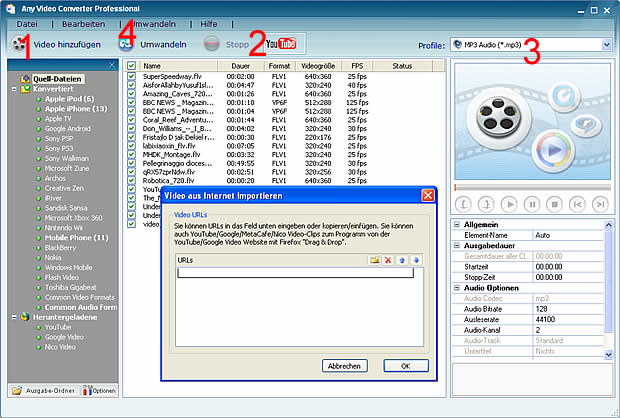Screen dimensions: 620x418
Task: Click the Stop button in preview controls
Action: [554, 204]
